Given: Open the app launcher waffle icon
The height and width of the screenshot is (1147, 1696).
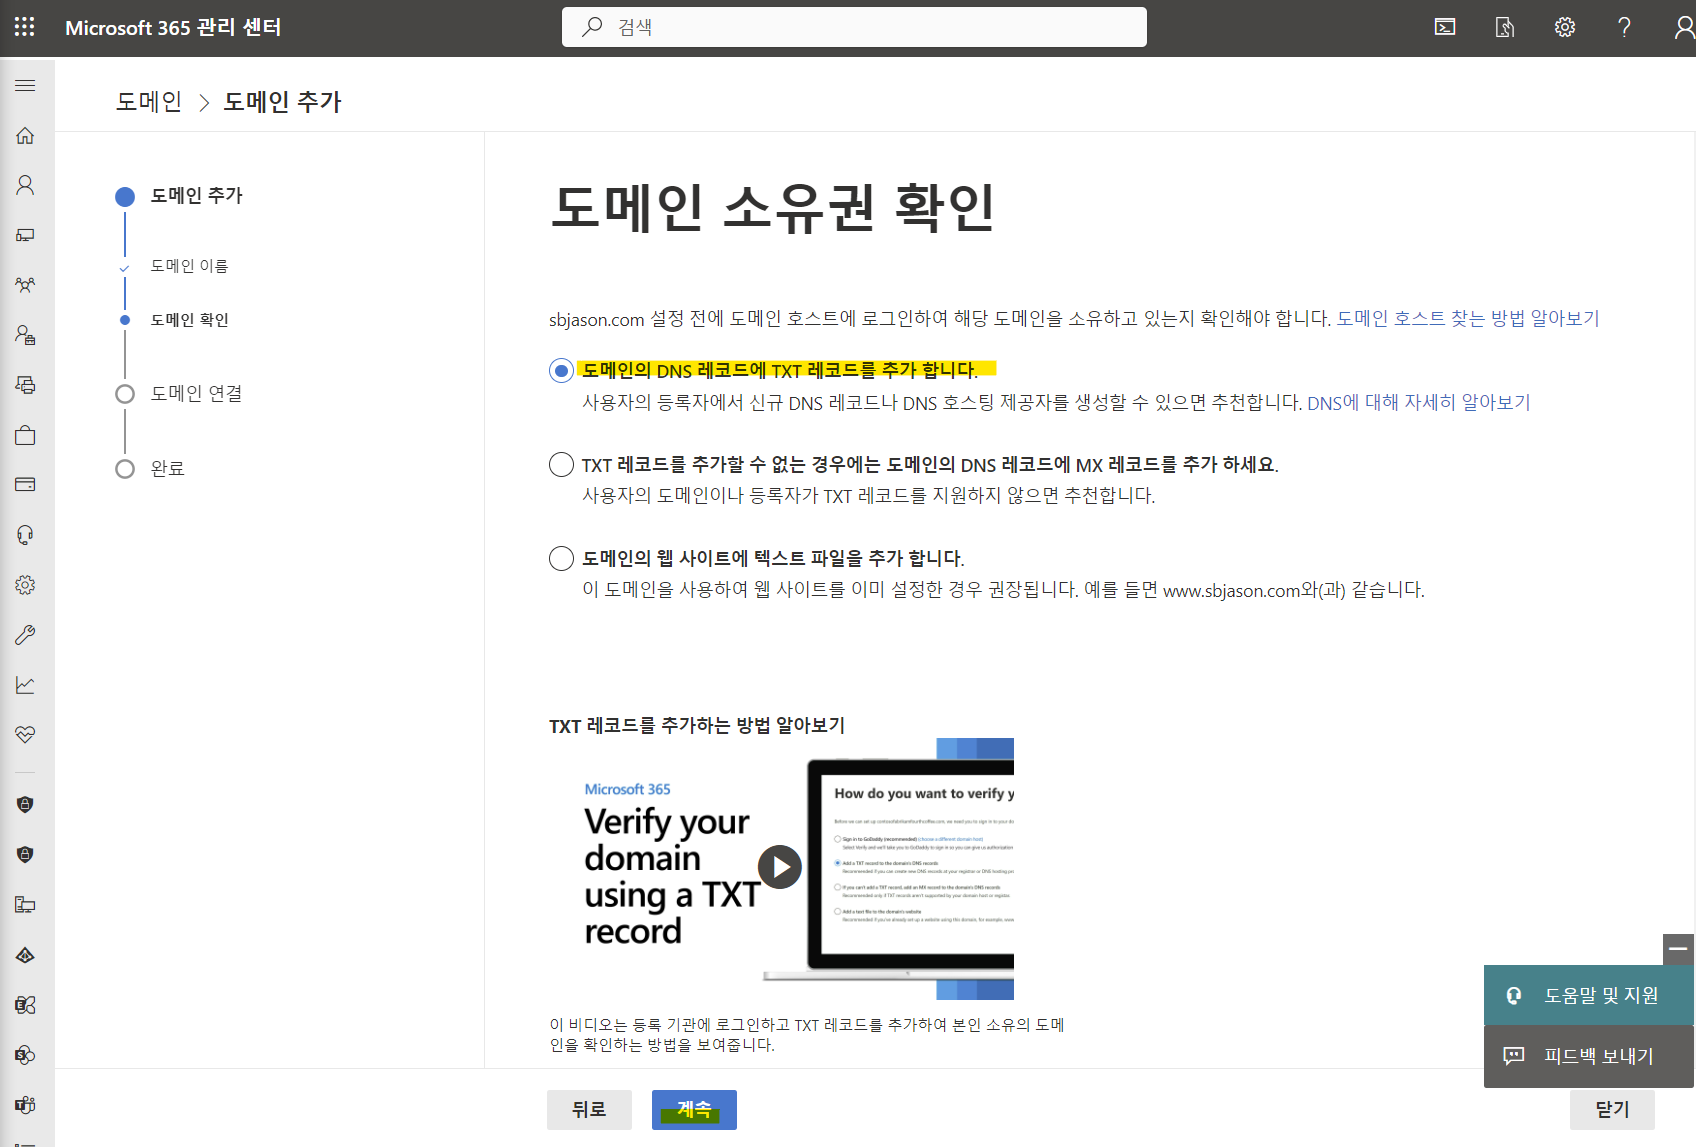Looking at the screenshot, I should [25, 27].
